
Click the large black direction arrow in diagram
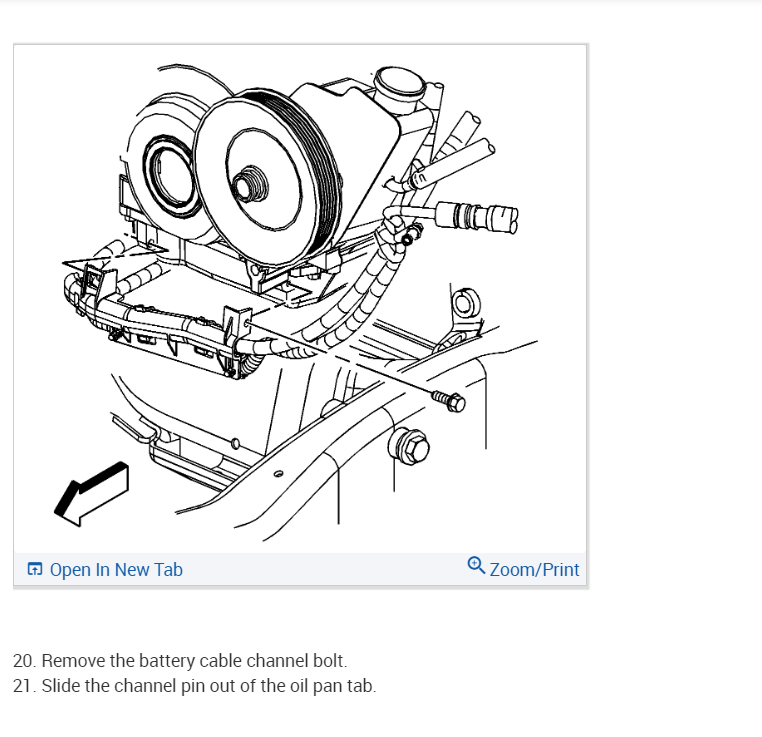click(x=91, y=494)
